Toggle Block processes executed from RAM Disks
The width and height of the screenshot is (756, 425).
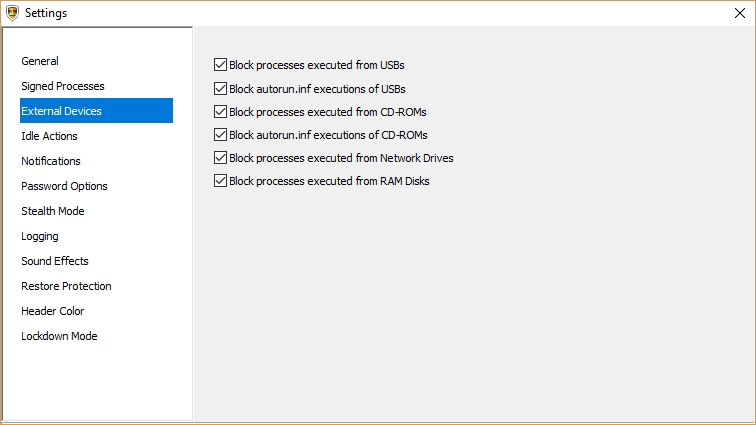(x=221, y=181)
